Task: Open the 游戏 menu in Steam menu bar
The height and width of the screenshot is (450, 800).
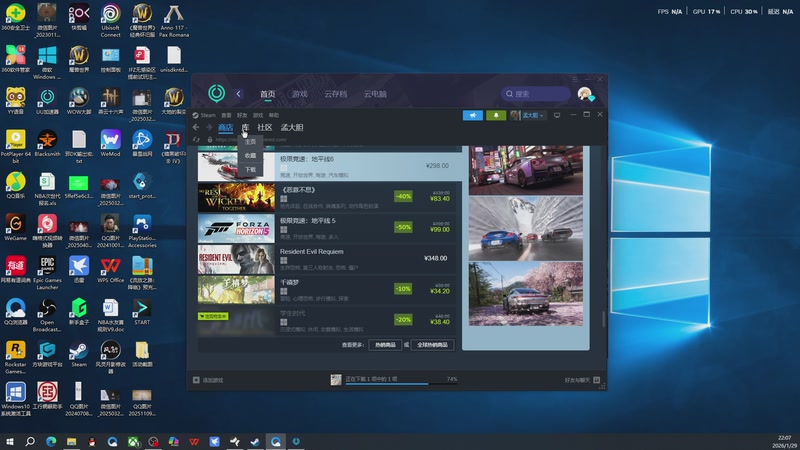Action: pyautogui.click(x=258, y=115)
